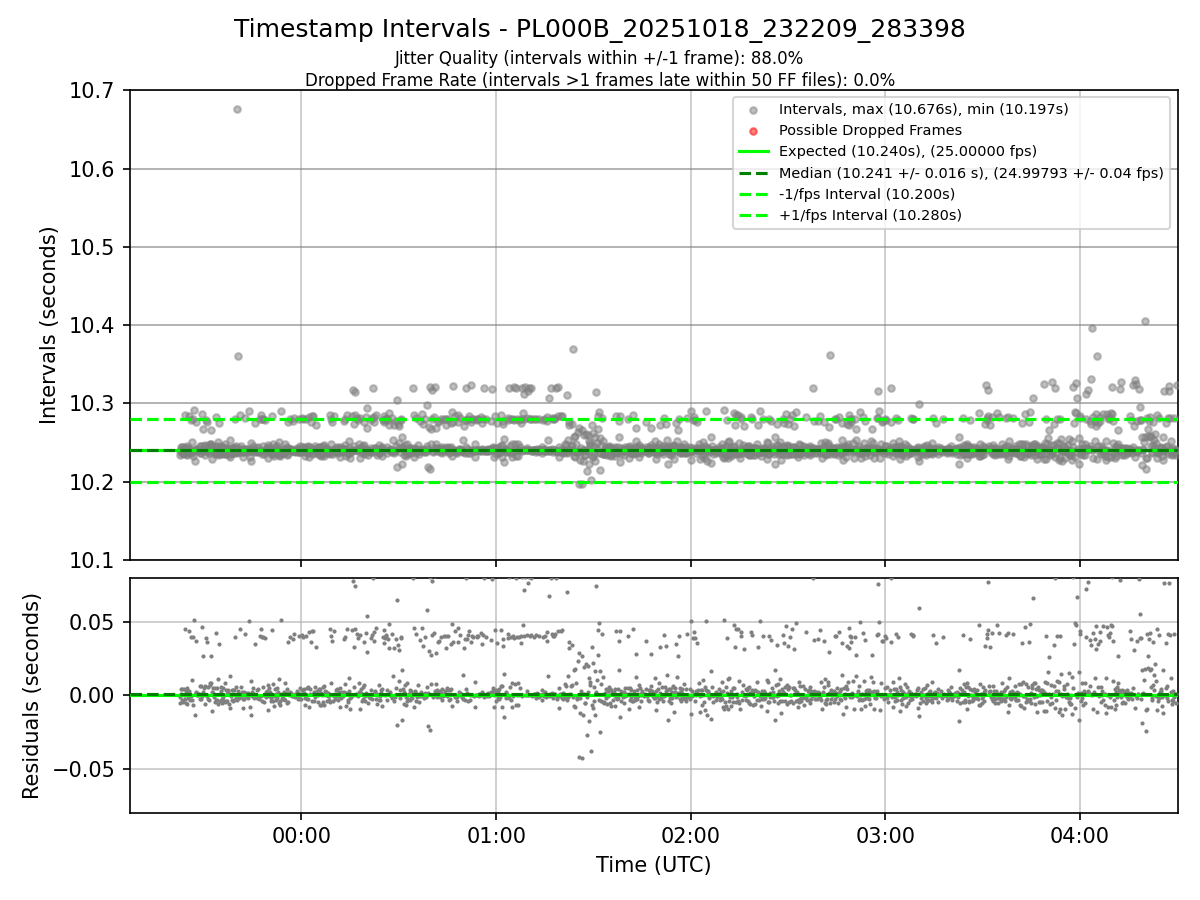Click the plot title 'Timestamp Intervals - PL000B_20251018_232209_283398'
The height and width of the screenshot is (900, 1200).
599,29
